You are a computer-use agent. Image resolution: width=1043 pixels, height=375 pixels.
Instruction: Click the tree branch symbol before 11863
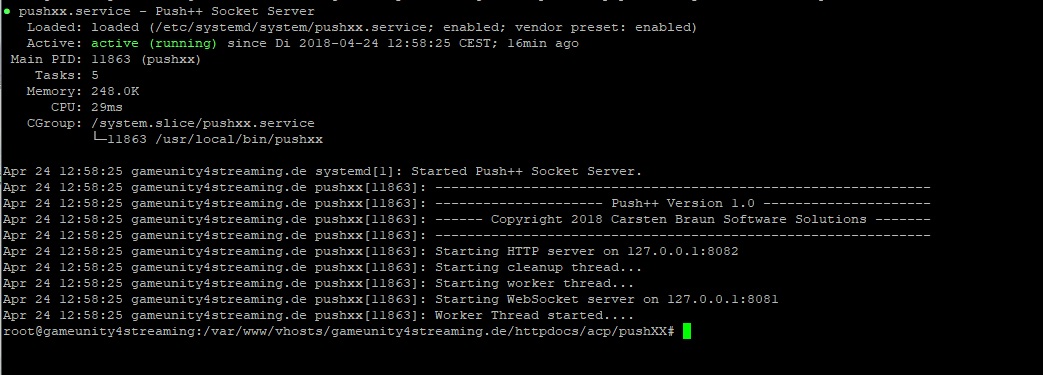(98, 139)
